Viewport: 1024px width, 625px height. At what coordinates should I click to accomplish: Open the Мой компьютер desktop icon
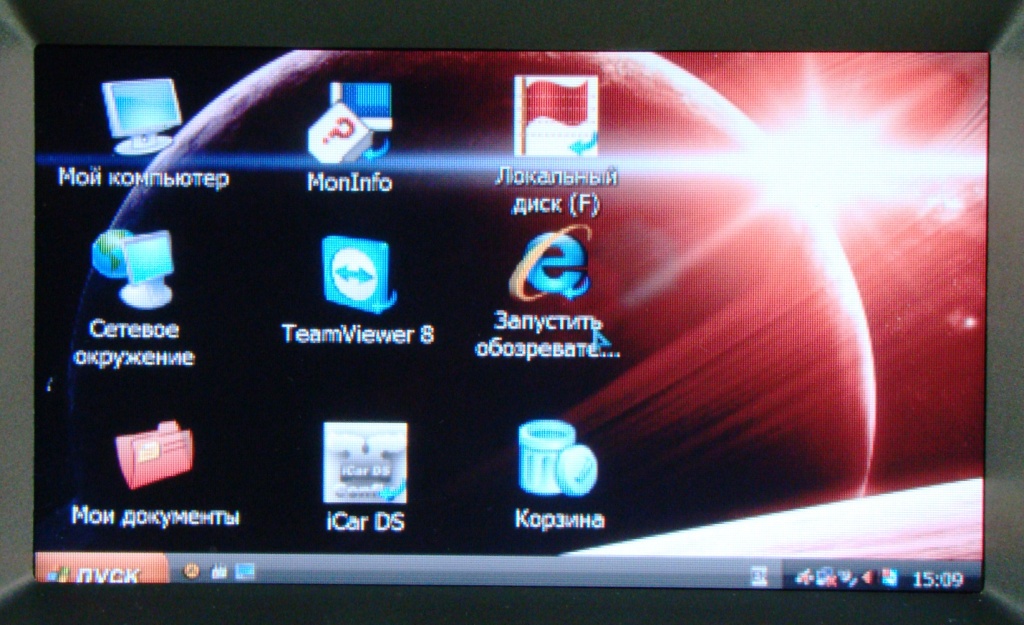[x=141, y=117]
